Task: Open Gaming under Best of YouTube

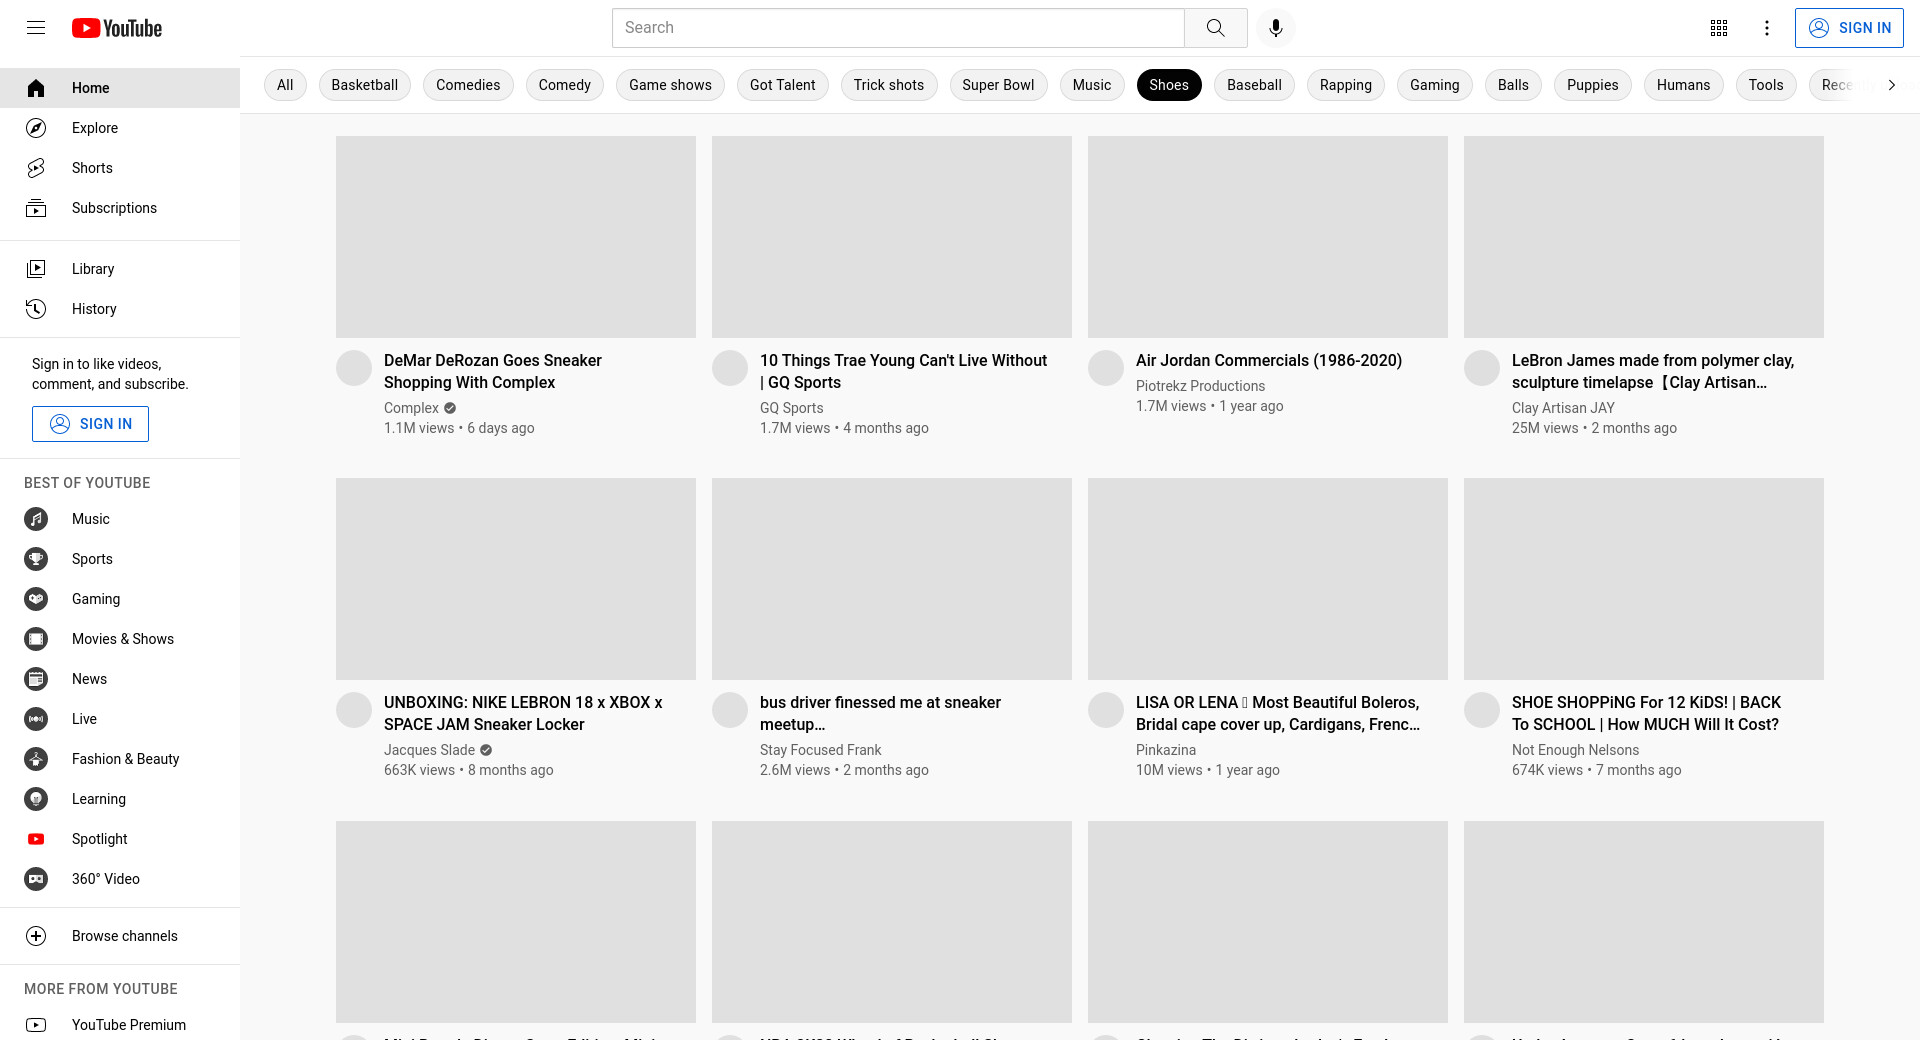Action: (120, 599)
